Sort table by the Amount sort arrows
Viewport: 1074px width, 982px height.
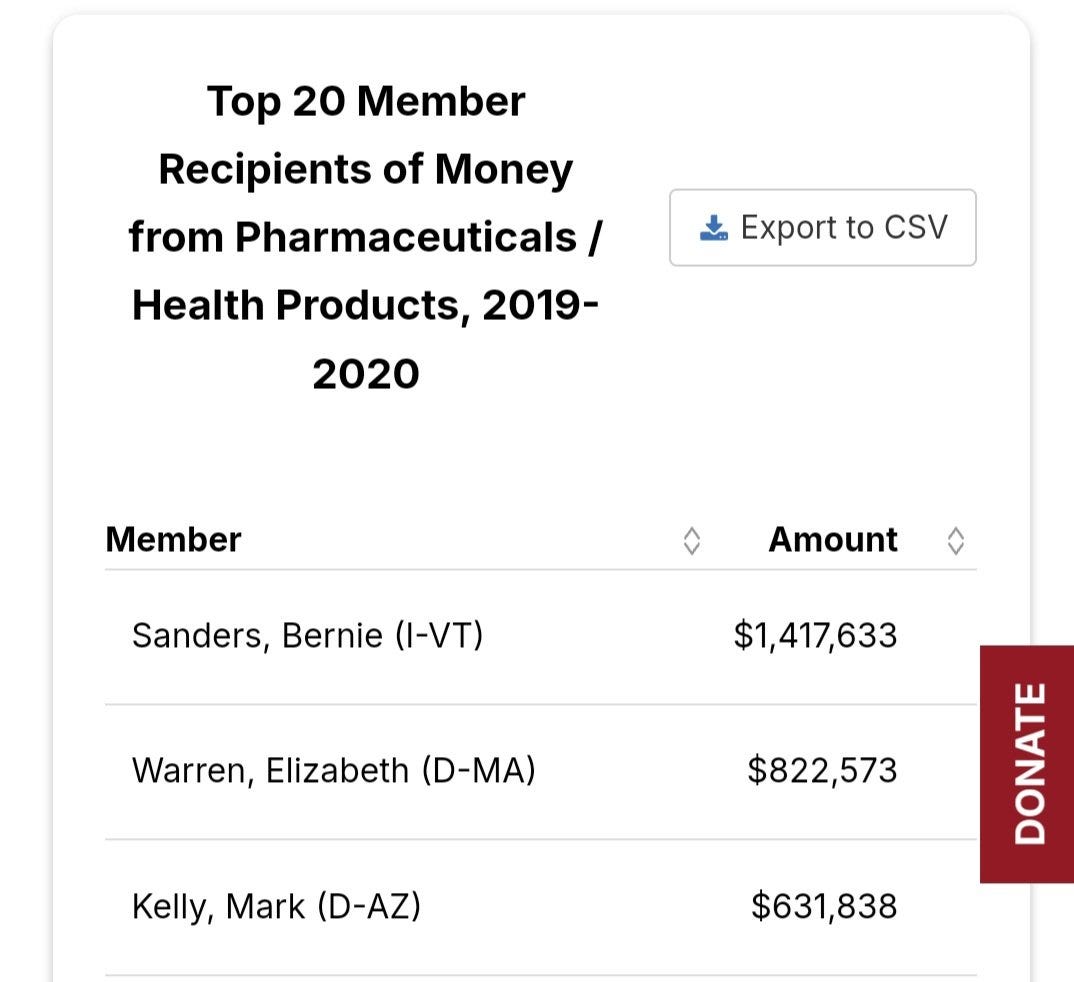coord(956,540)
